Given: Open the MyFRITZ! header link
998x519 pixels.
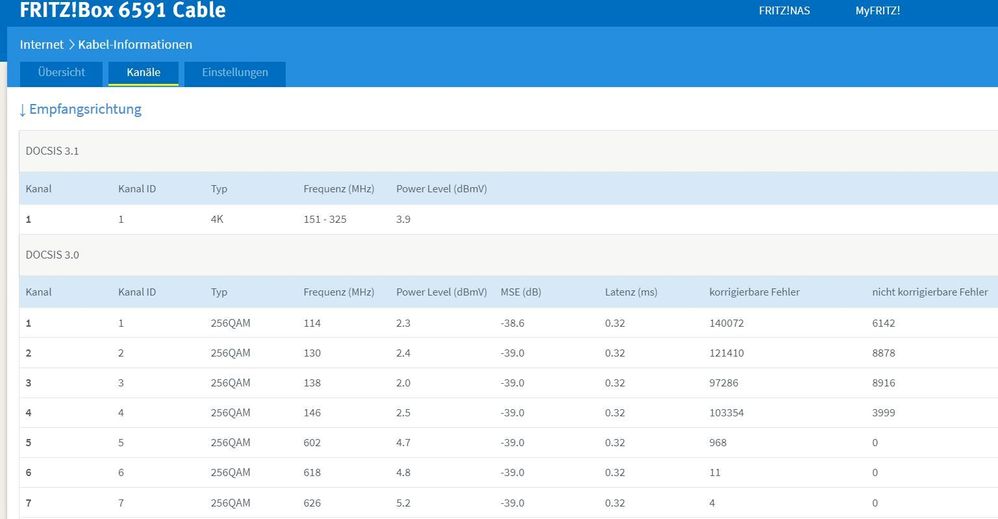Looking at the screenshot, I should tap(877, 11).
